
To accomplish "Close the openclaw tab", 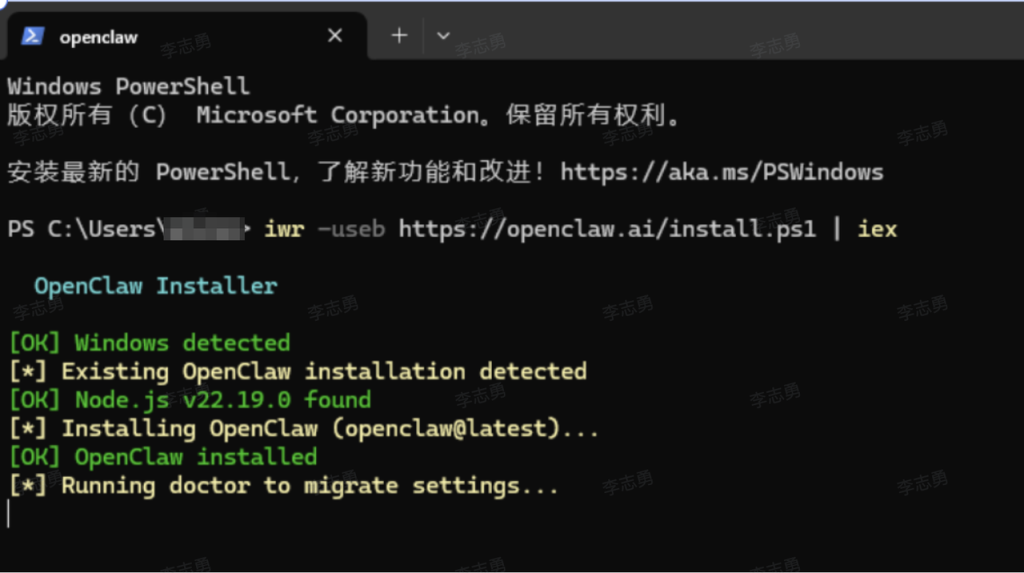I will pos(335,36).
